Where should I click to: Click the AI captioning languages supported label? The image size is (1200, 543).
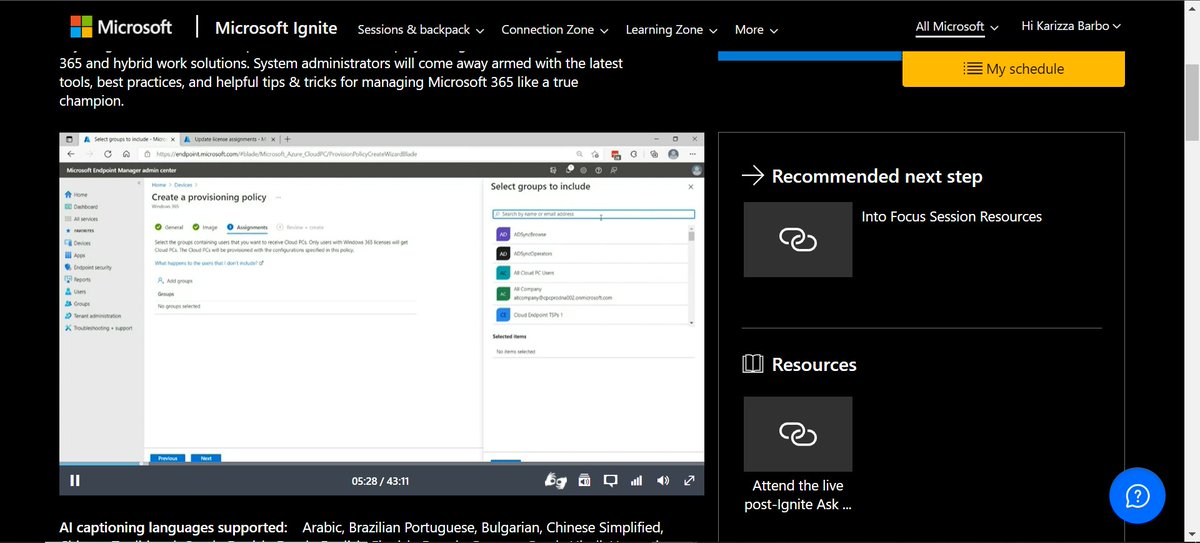coord(172,527)
